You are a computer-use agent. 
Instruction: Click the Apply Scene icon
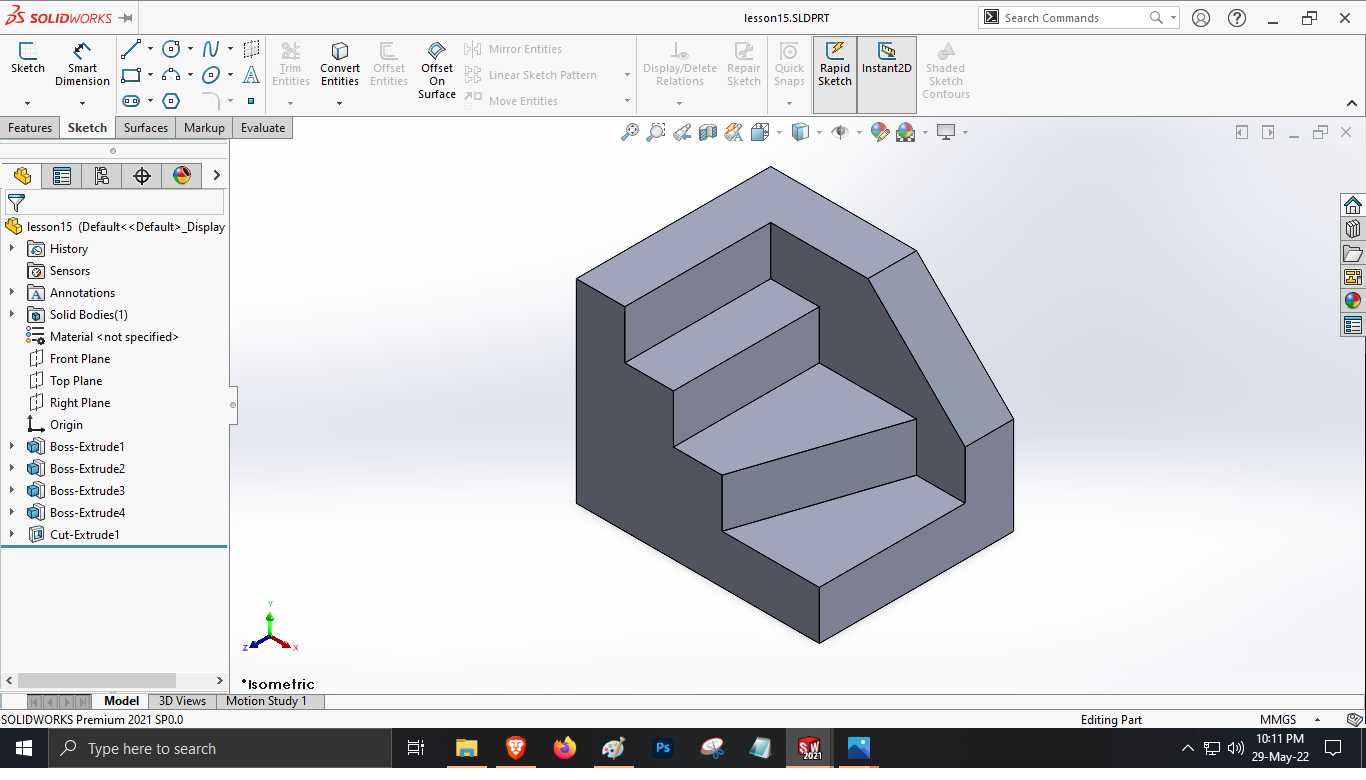click(906, 132)
